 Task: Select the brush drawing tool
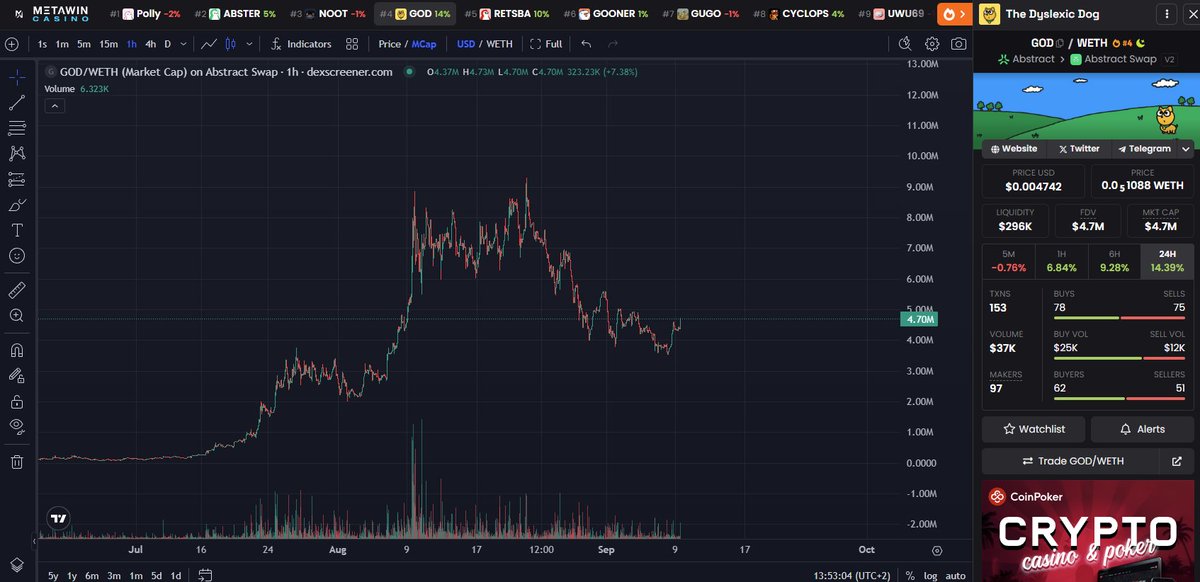point(17,205)
